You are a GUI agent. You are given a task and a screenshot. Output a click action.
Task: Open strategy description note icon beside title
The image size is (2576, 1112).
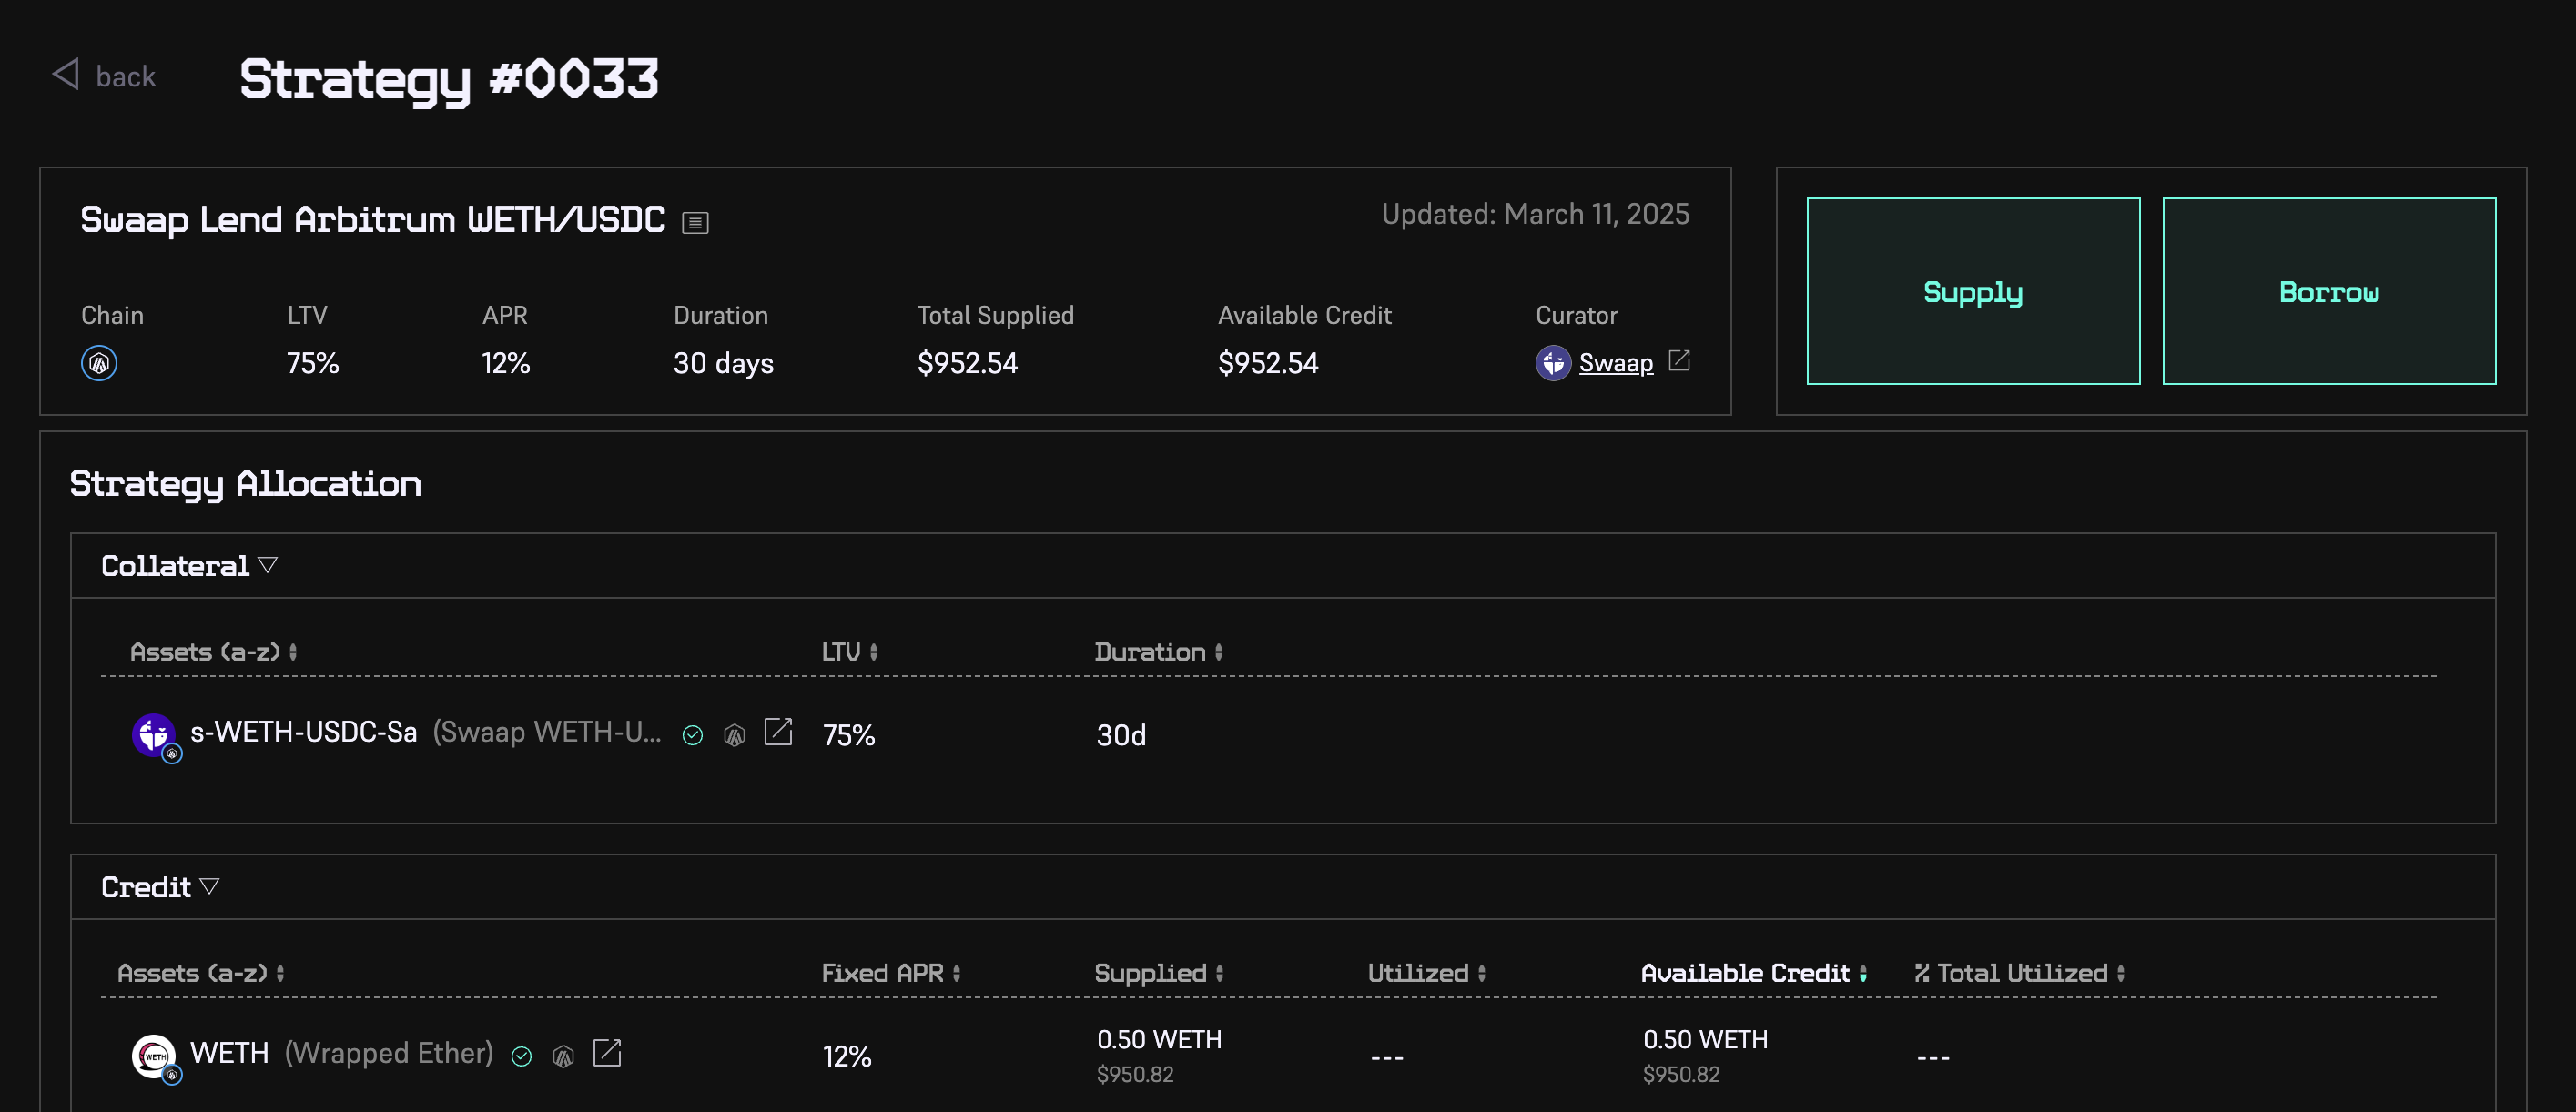[695, 223]
